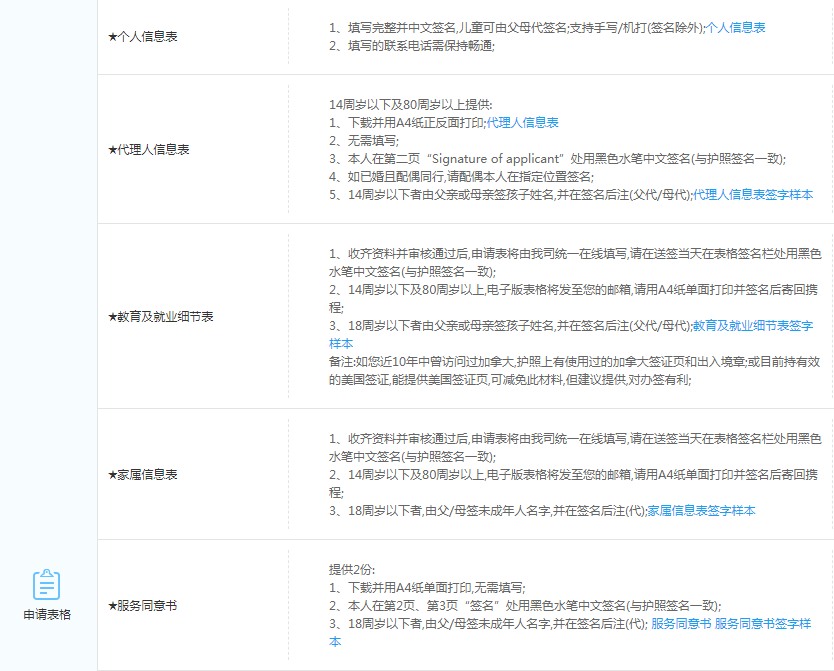Click the 填写的联系电话需保持畅通 instruction line
Screen dimensions: 834x671
point(412,46)
